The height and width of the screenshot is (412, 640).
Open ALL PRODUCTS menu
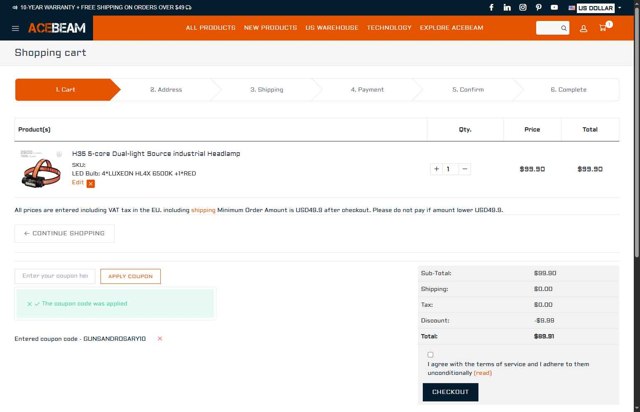211,28
